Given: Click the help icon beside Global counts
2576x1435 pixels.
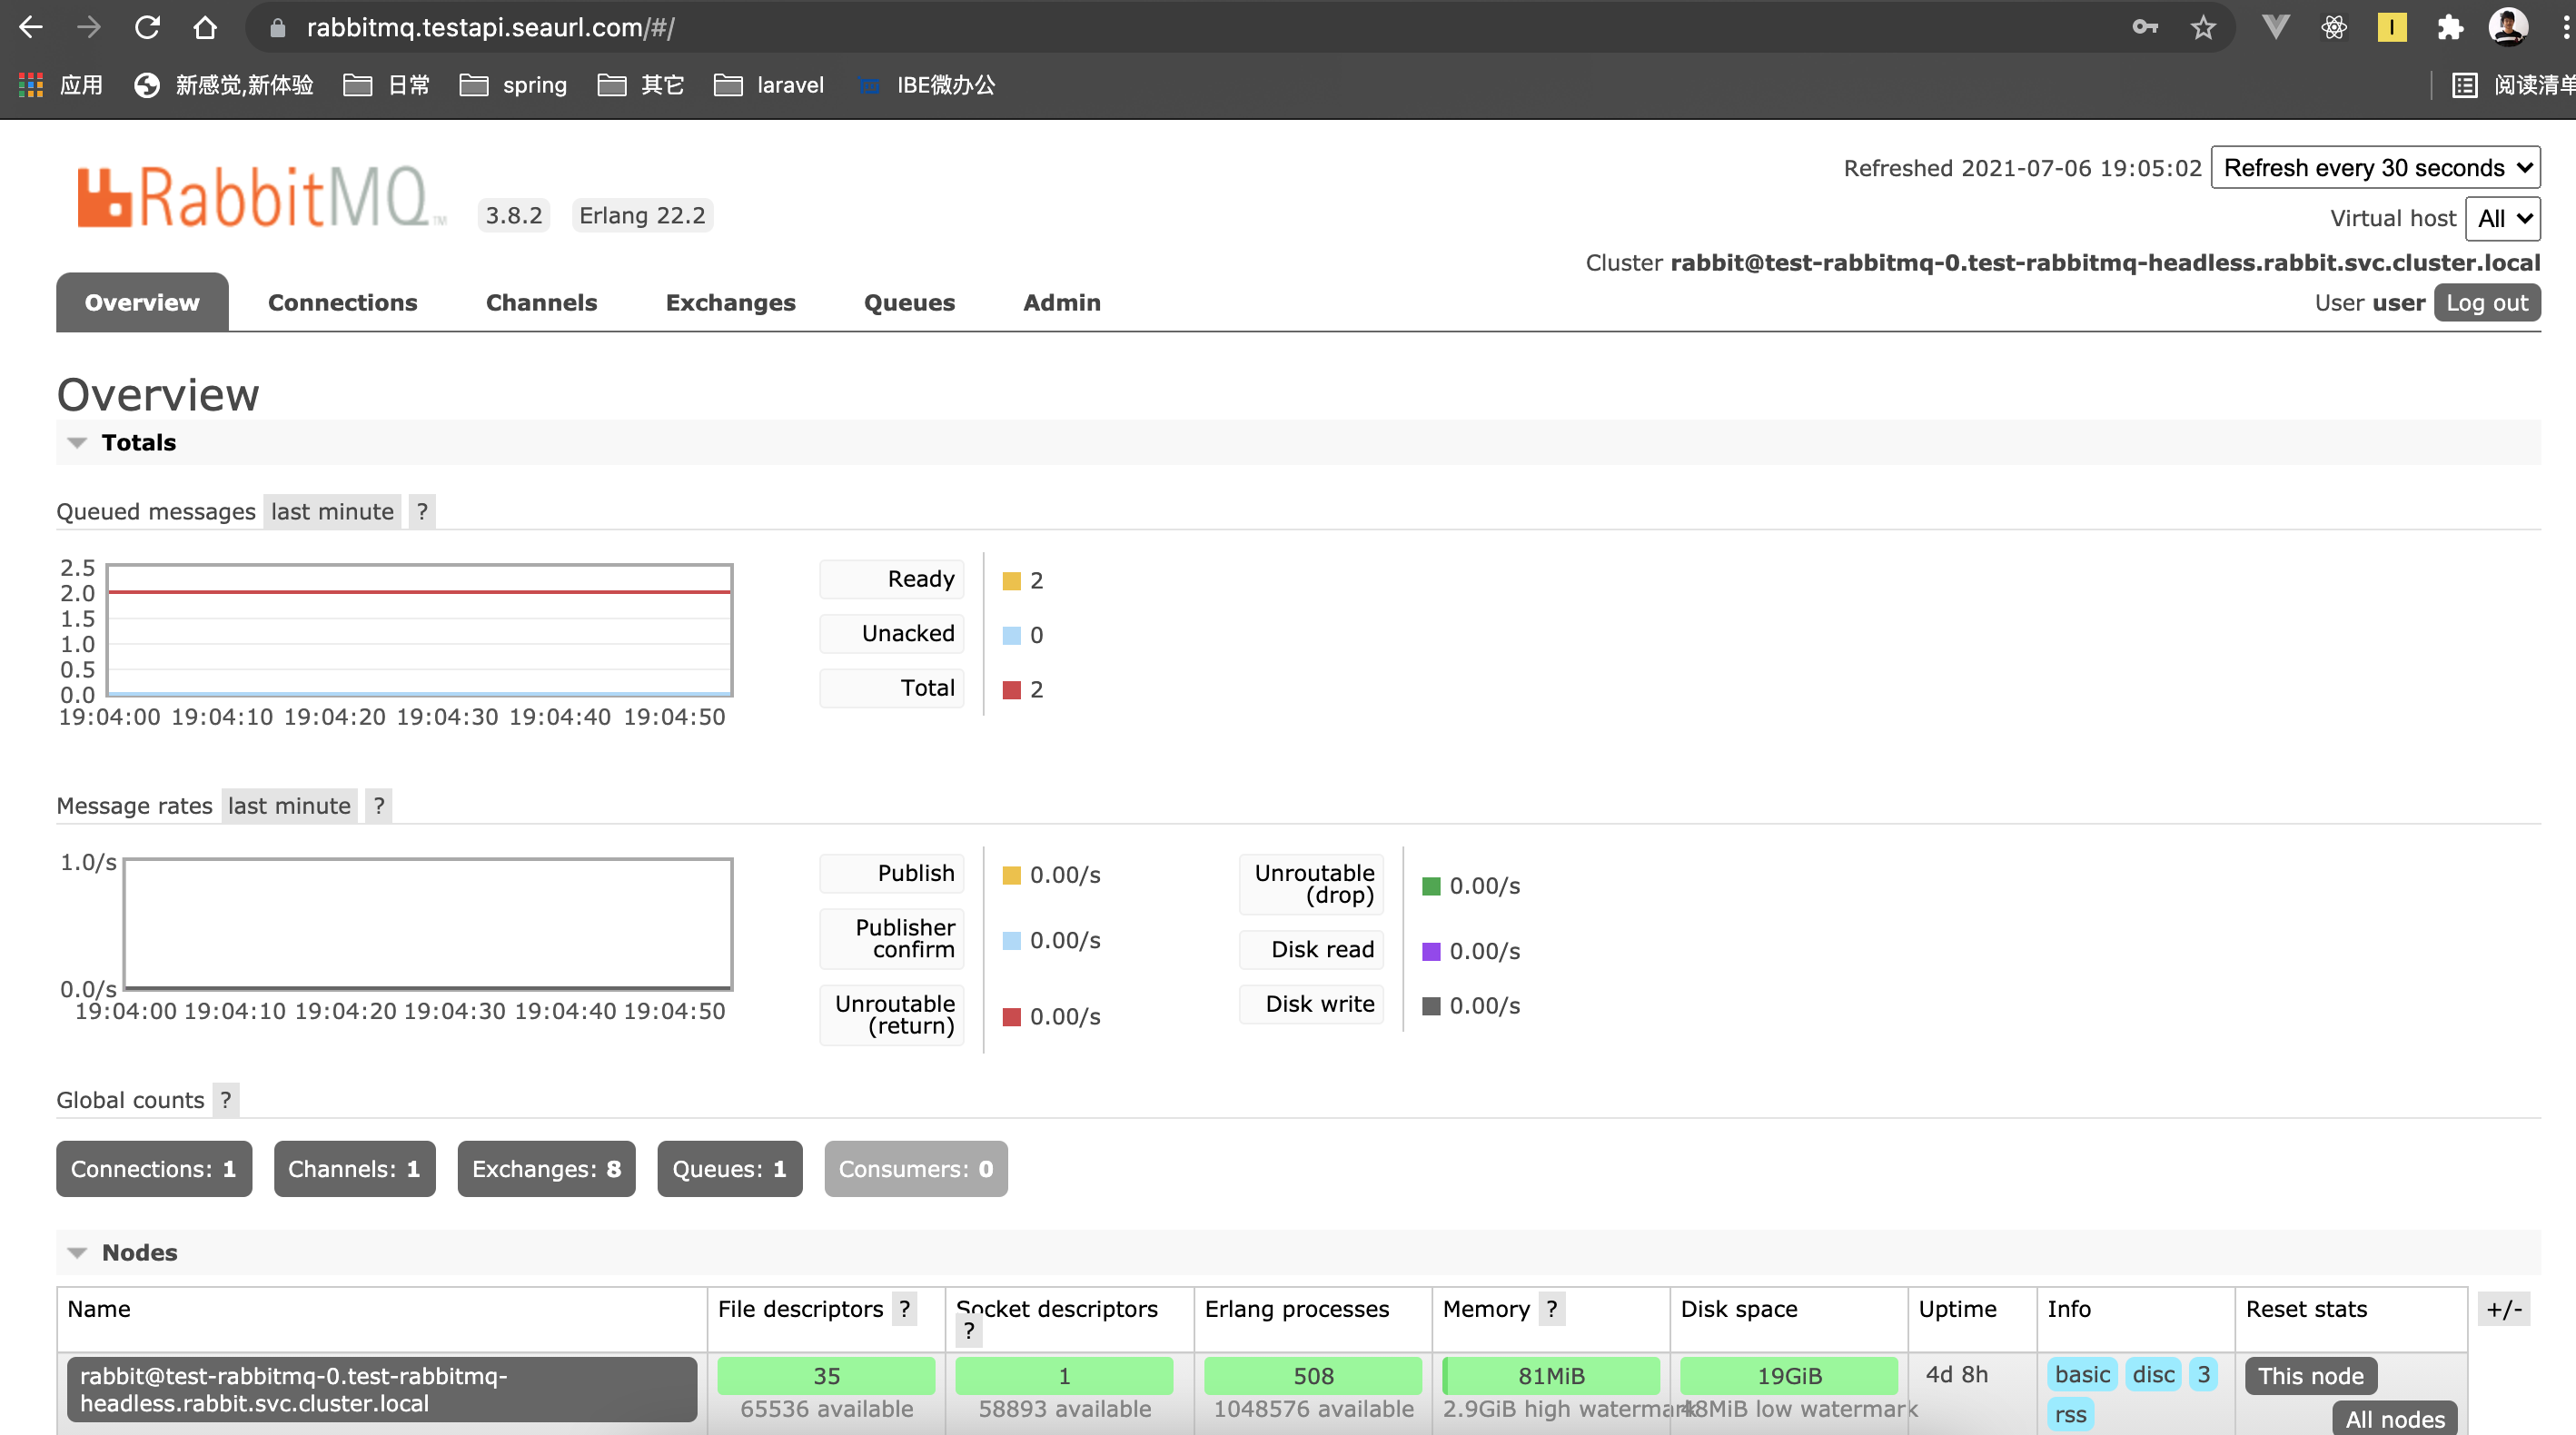Looking at the screenshot, I should click(x=225, y=1100).
